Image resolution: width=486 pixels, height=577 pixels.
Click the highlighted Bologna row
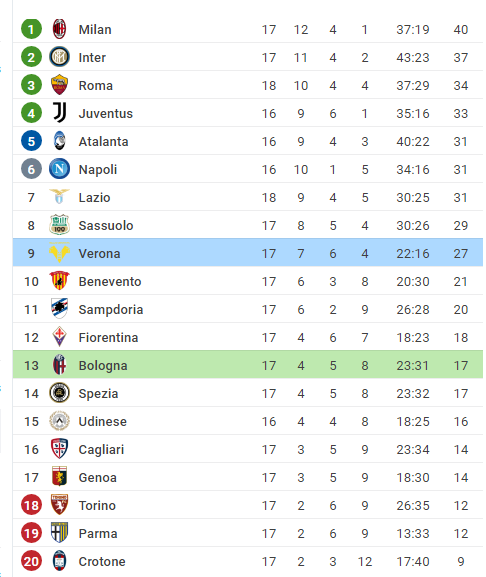(248, 365)
